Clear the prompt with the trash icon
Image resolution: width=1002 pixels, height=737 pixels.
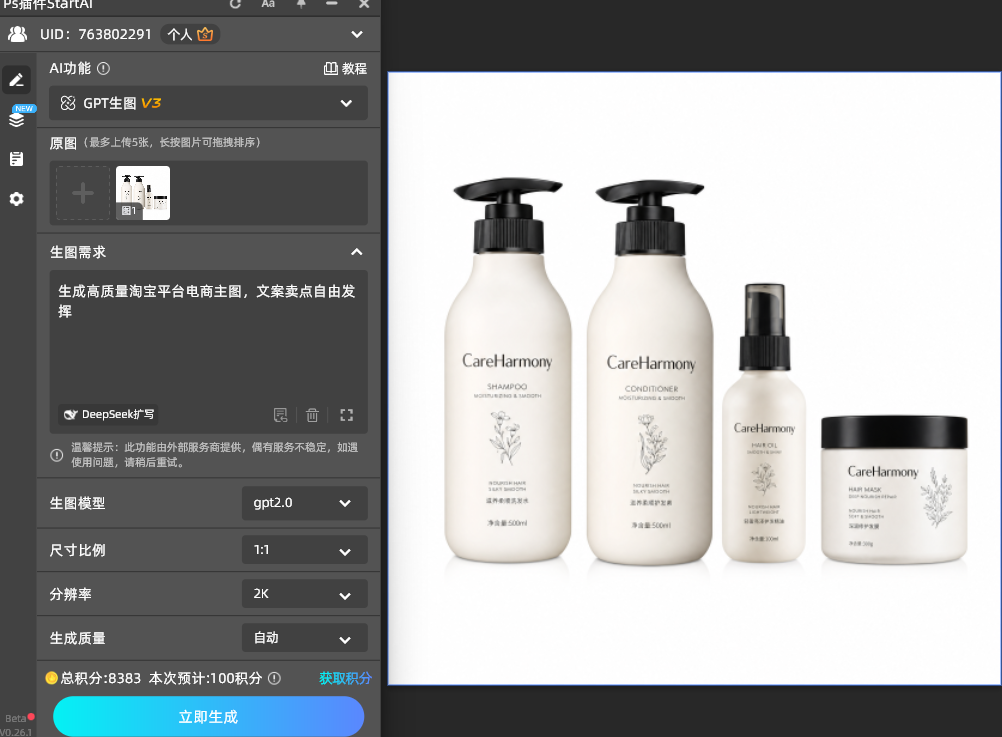pyautogui.click(x=312, y=415)
